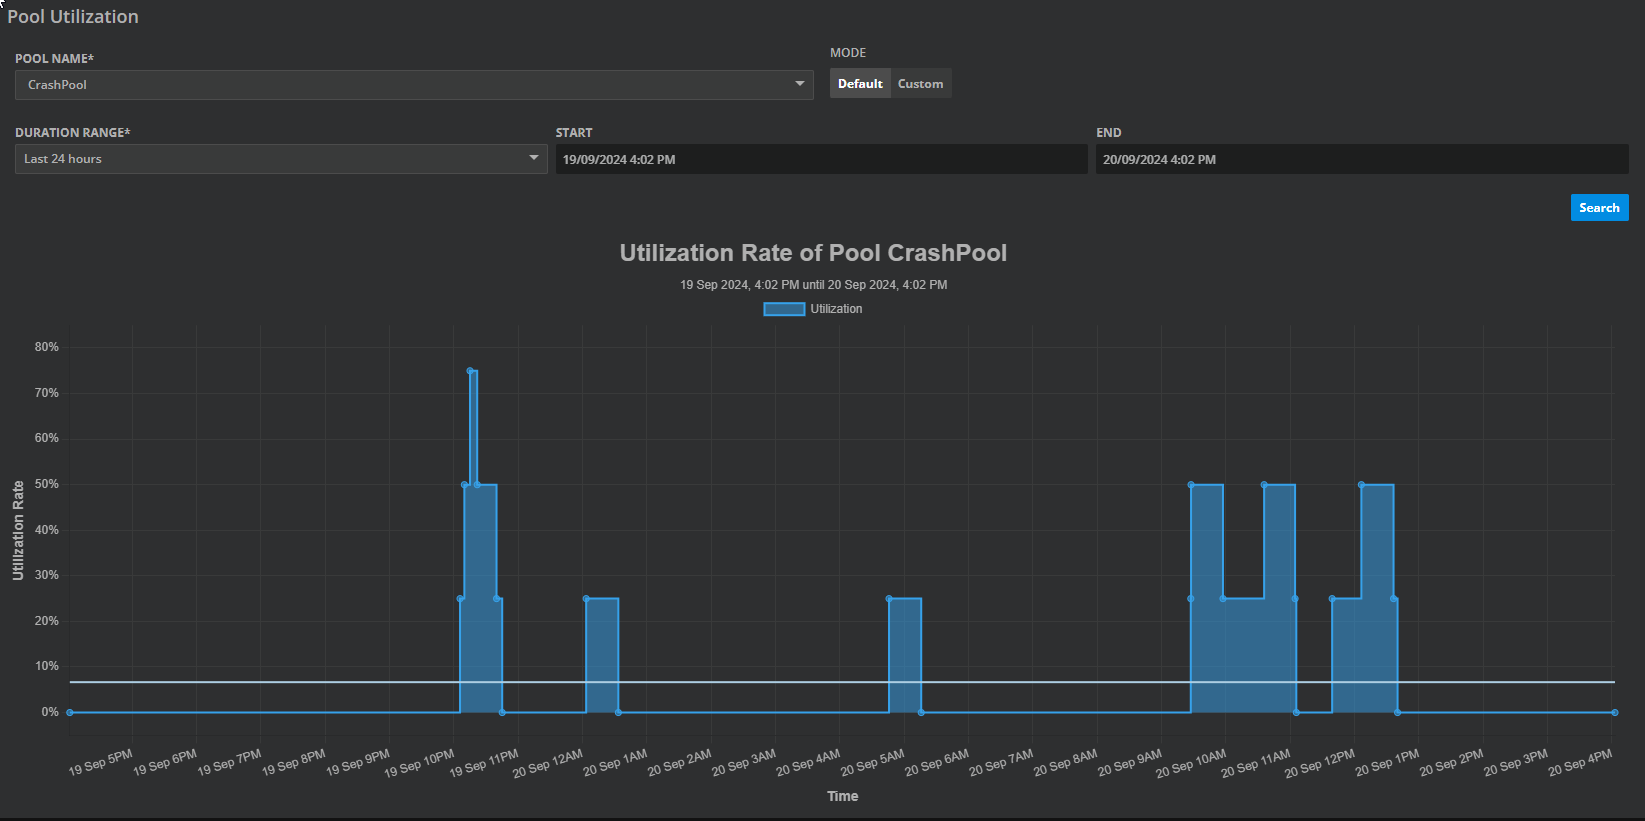Toggle the Utilization legend color swatch
The height and width of the screenshot is (821, 1645).
tap(784, 309)
